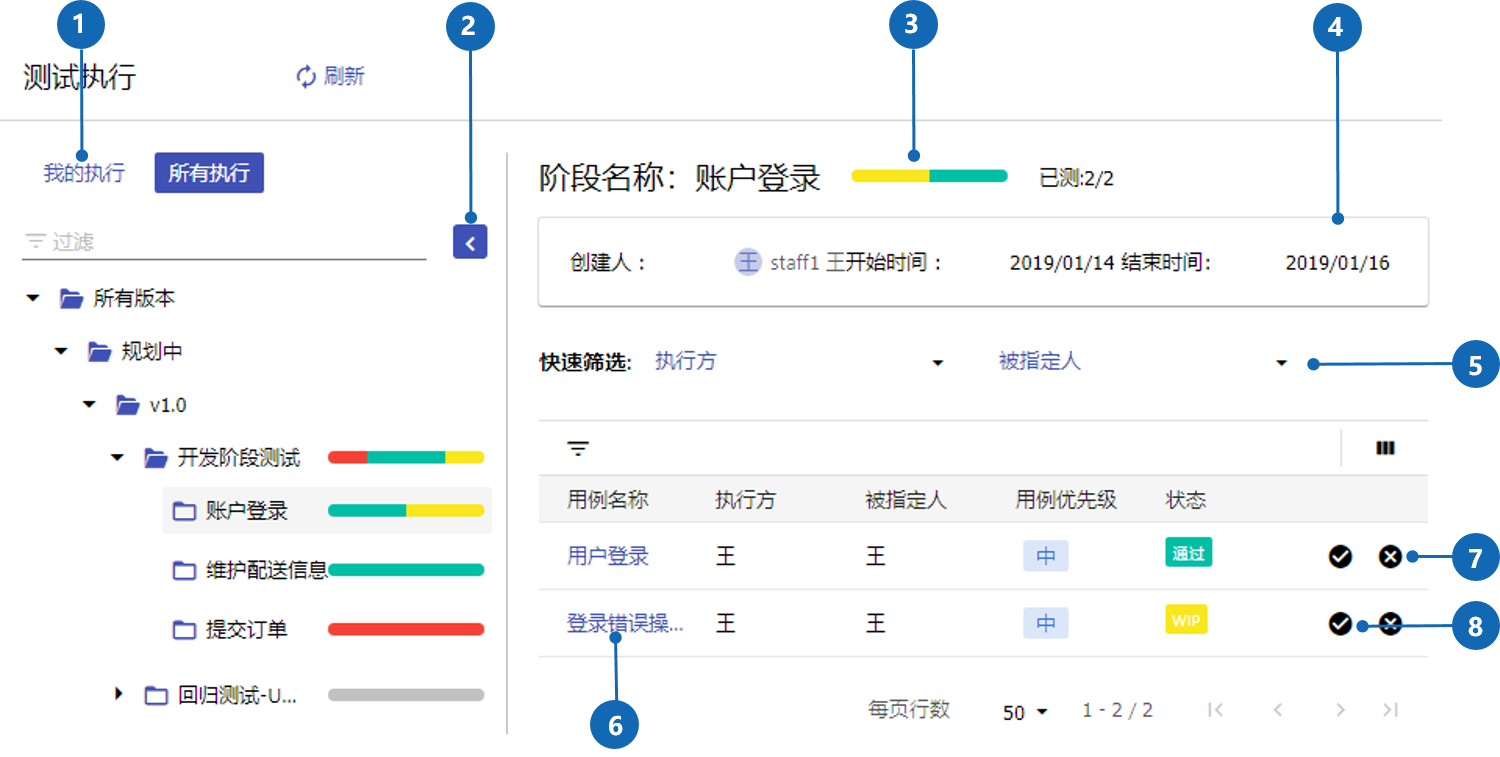Collapse the v1.0 tree node

(90, 405)
